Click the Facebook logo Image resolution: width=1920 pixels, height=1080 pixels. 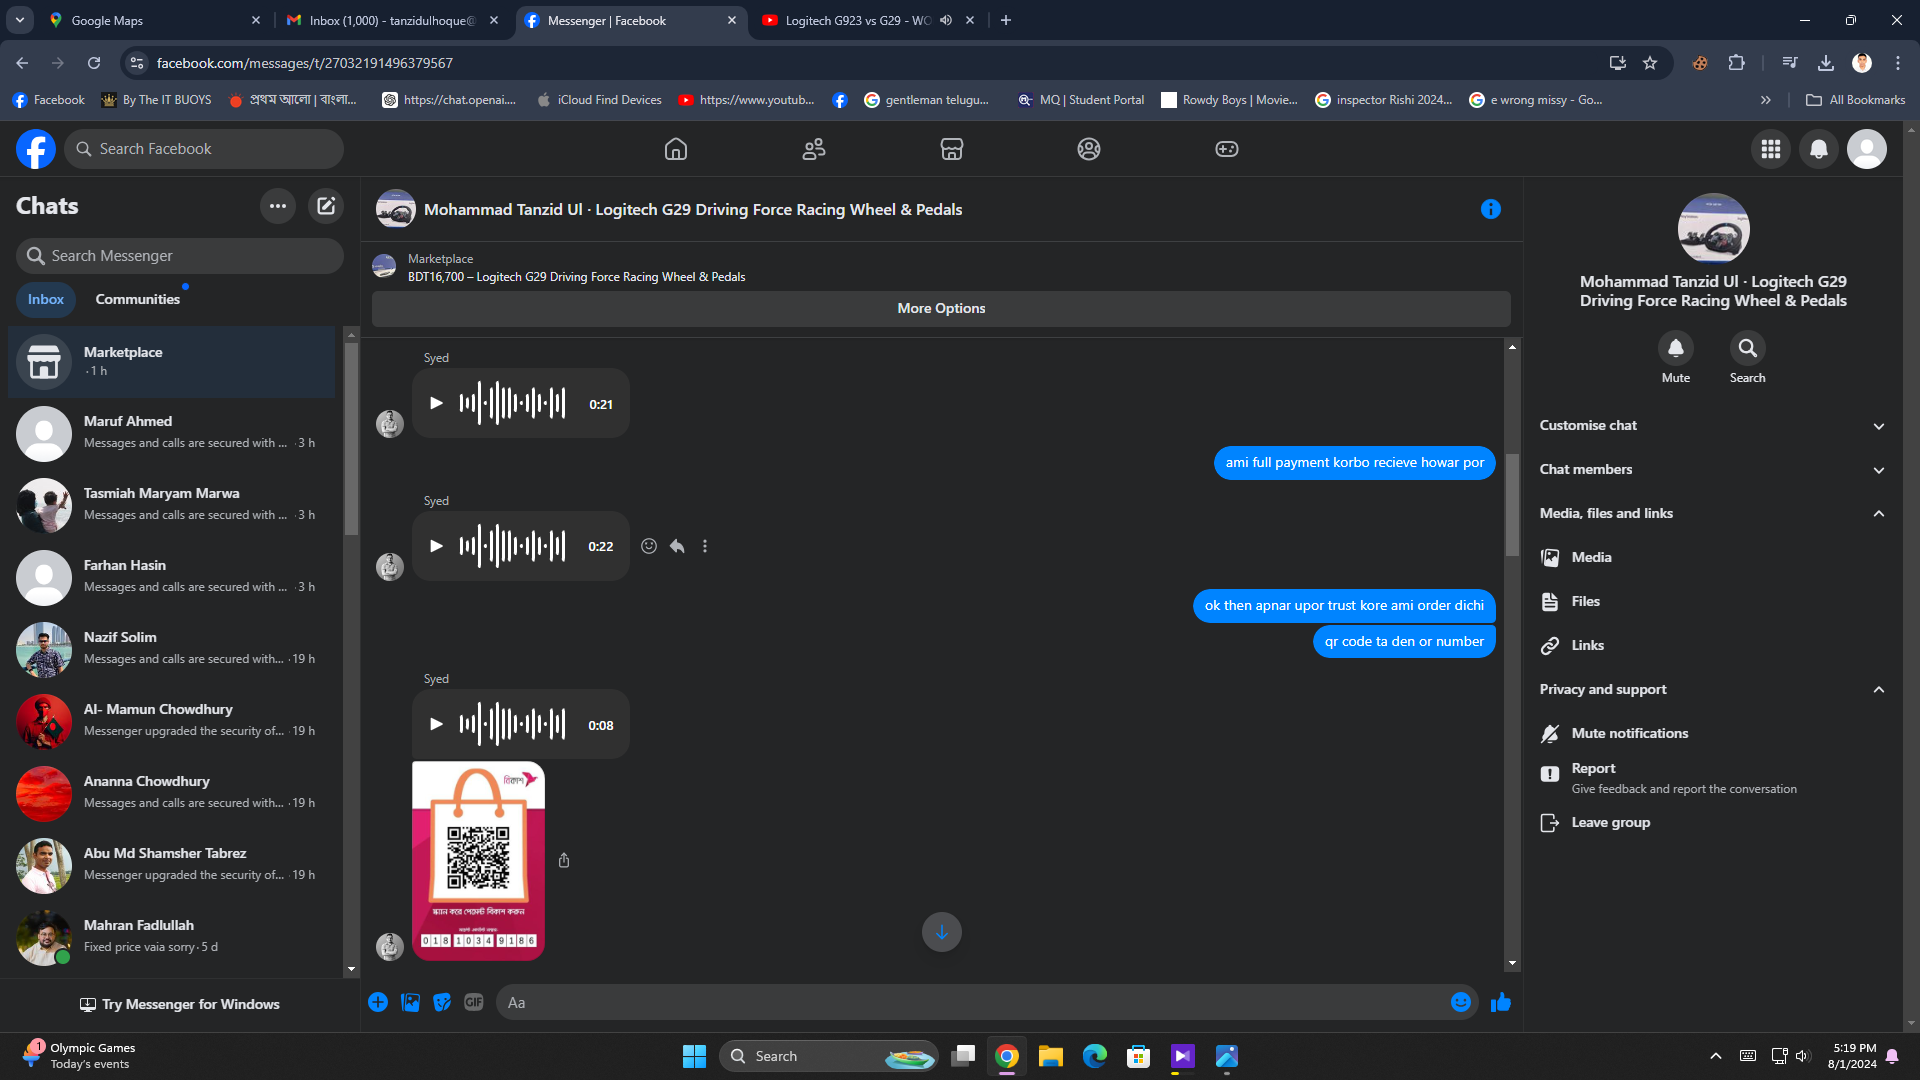point(36,149)
